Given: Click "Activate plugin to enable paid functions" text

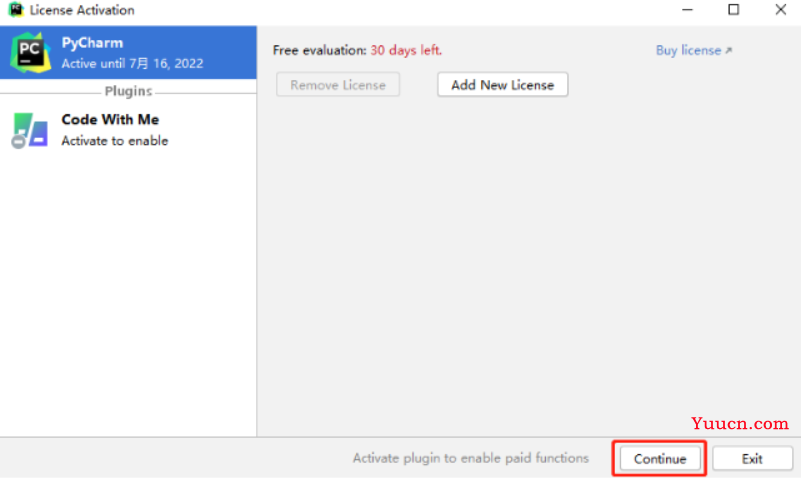Looking at the screenshot, I should point(470,458).
